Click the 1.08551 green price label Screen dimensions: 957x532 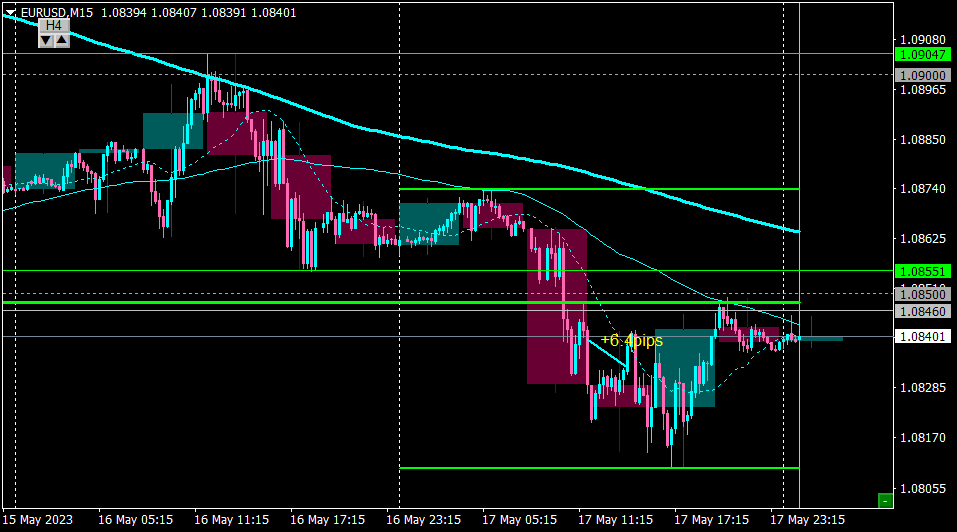click(x=923, y=271)
